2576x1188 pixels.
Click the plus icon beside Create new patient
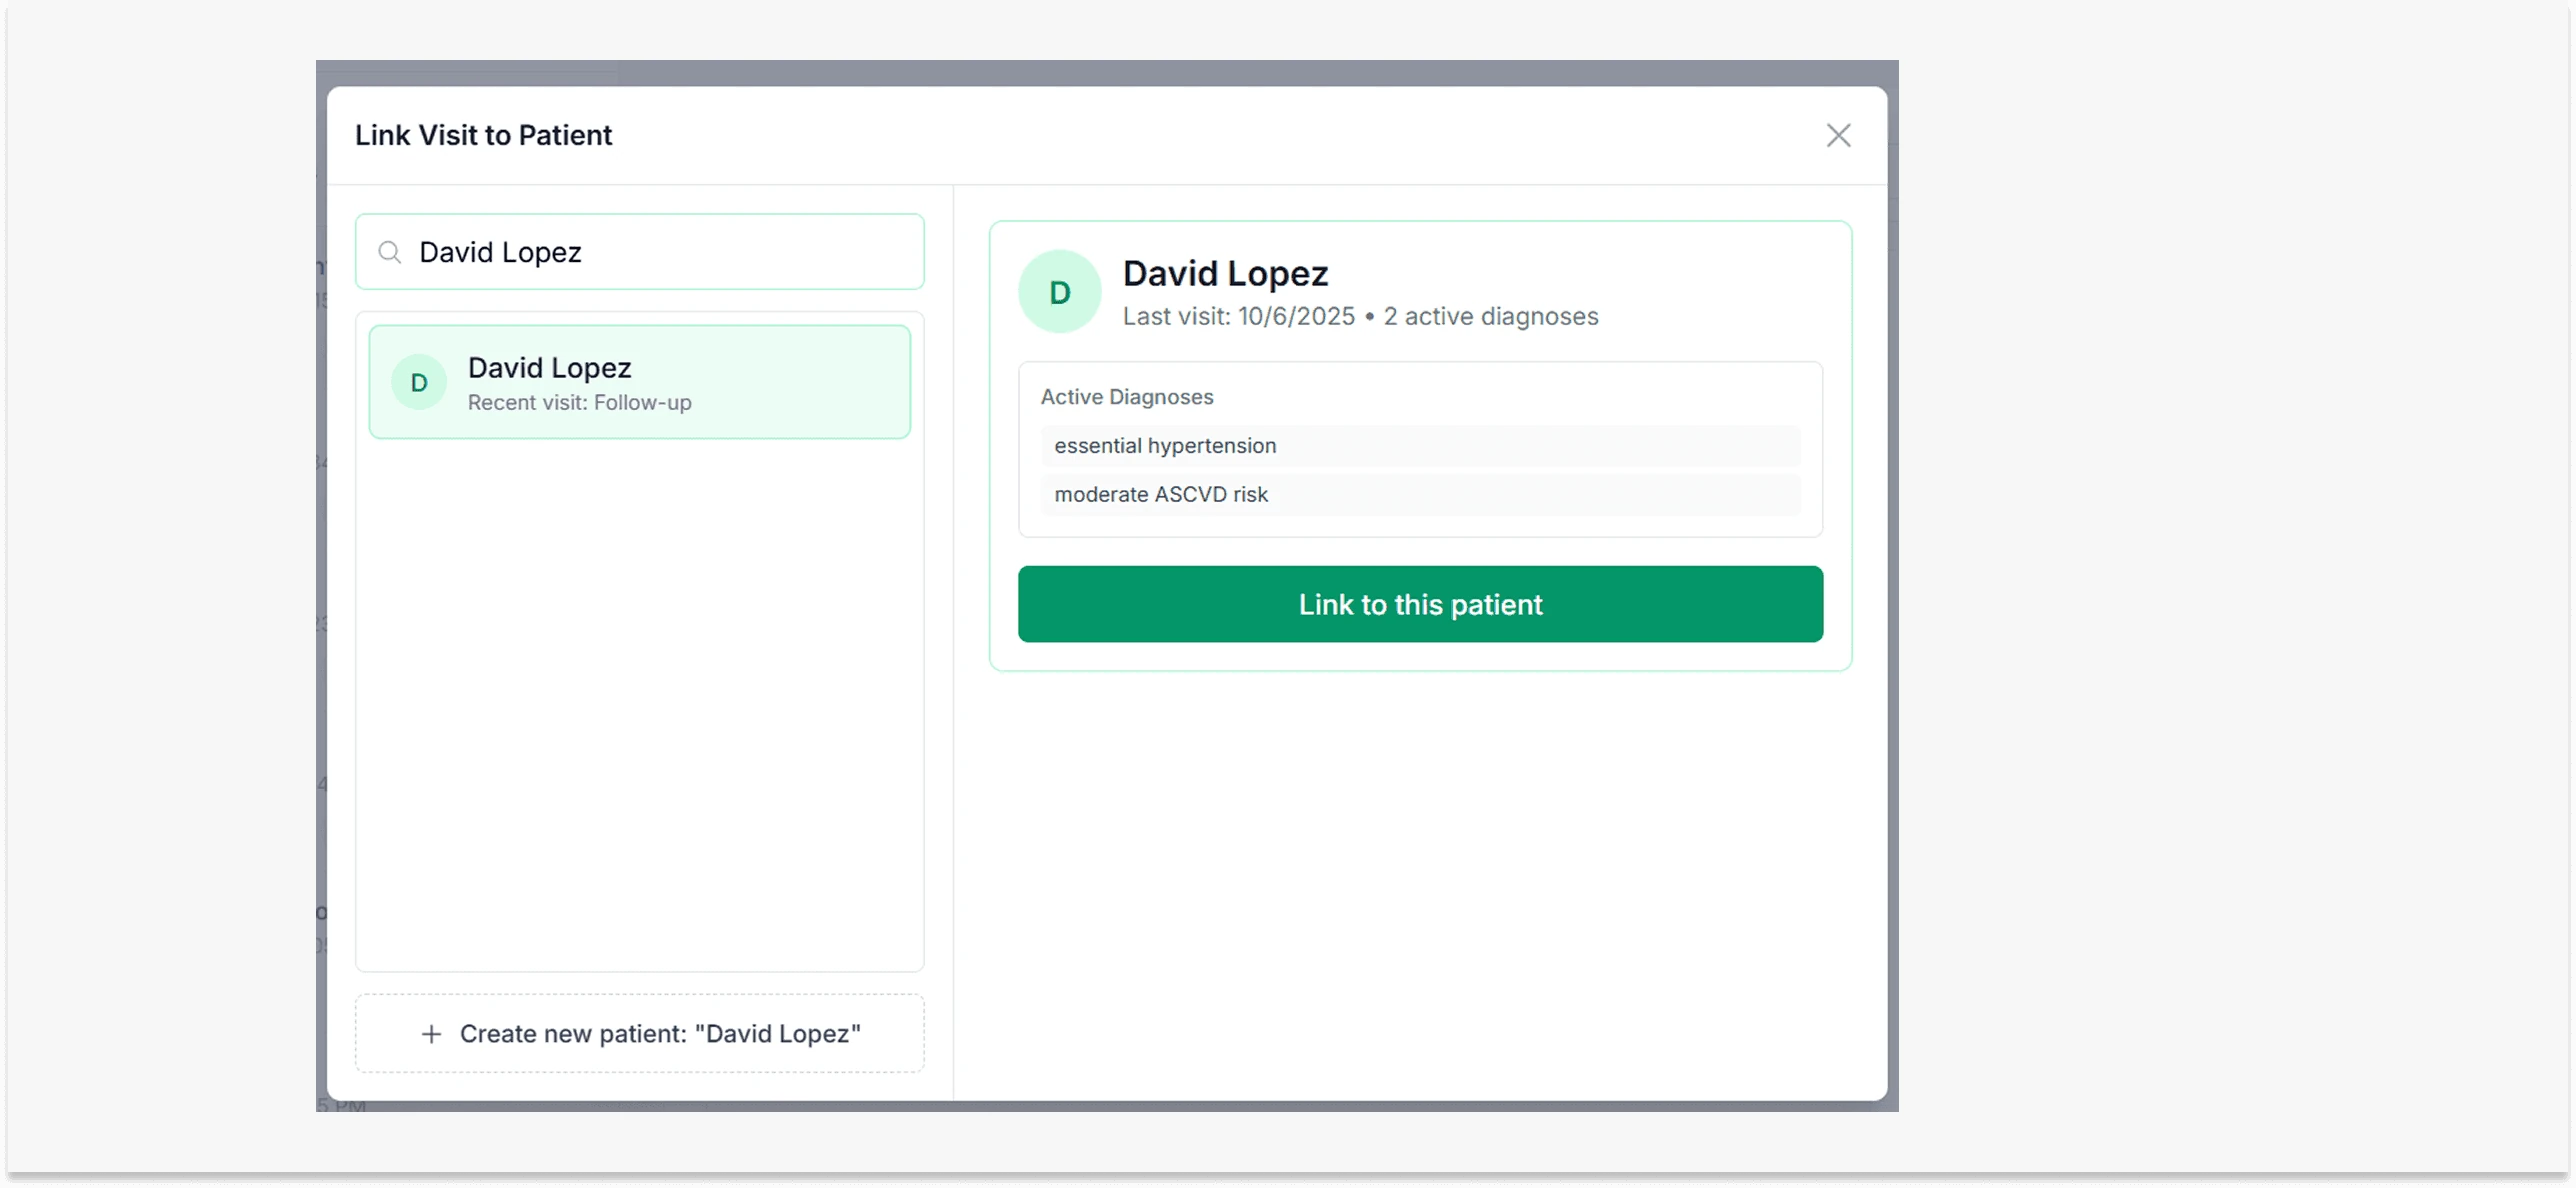click(x=431, y=1033)
